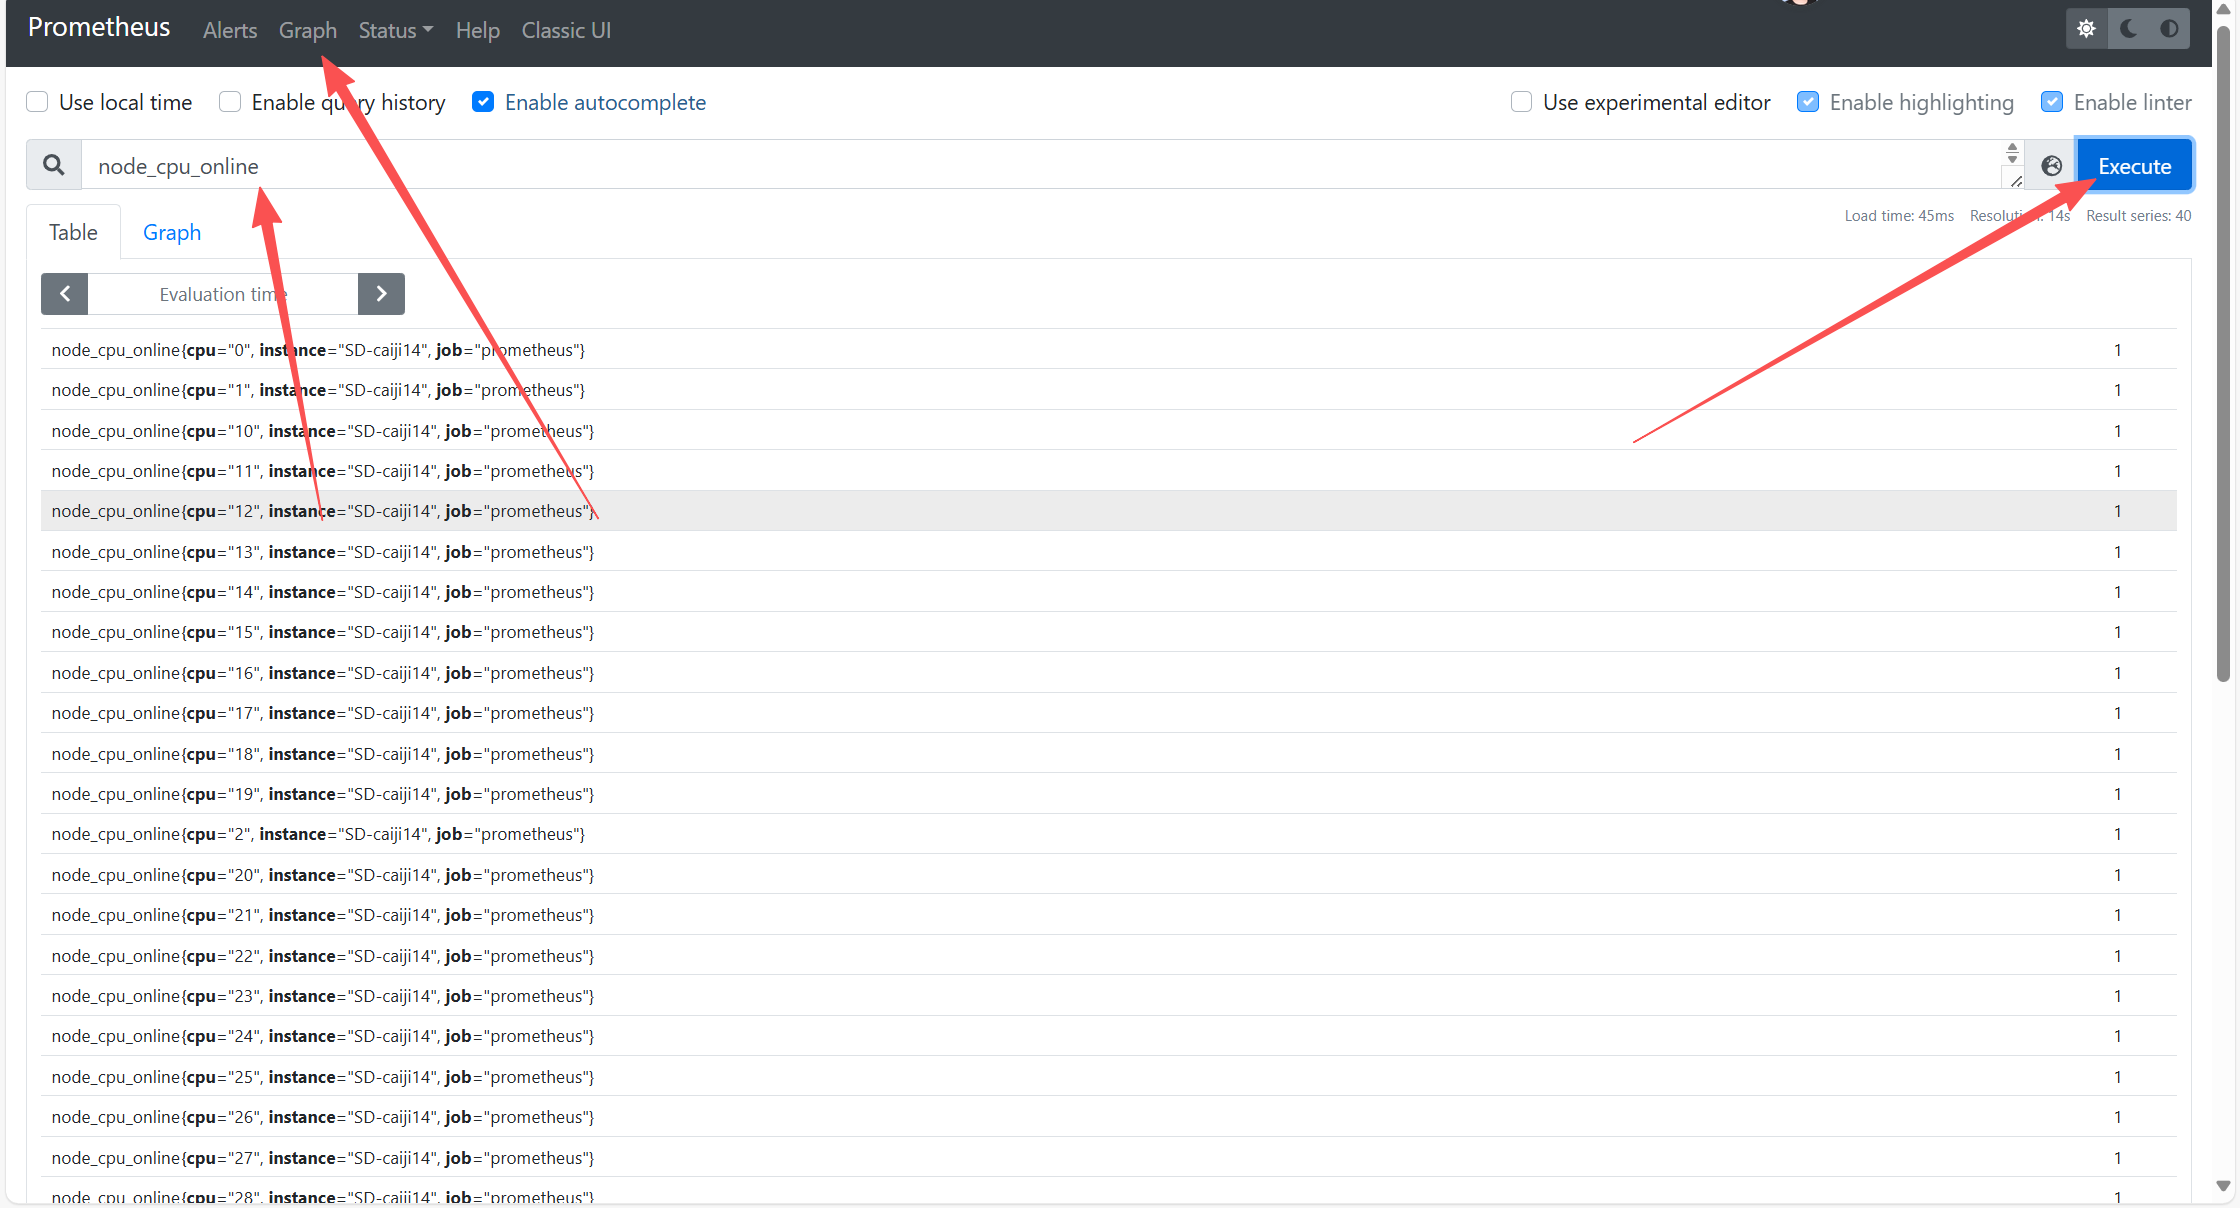This screenshot has width=2240, height=1208.
Task: Disable the Enable autocomplete checkbox
Action: click(483, 102)
